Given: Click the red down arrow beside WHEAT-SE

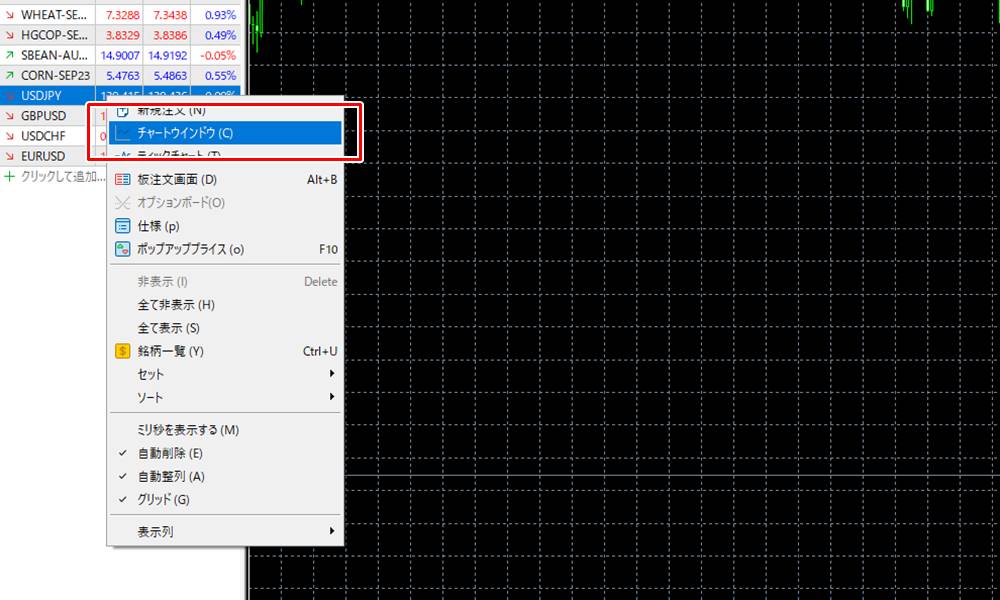Looking at the screenshot, I should pos(10,15).
